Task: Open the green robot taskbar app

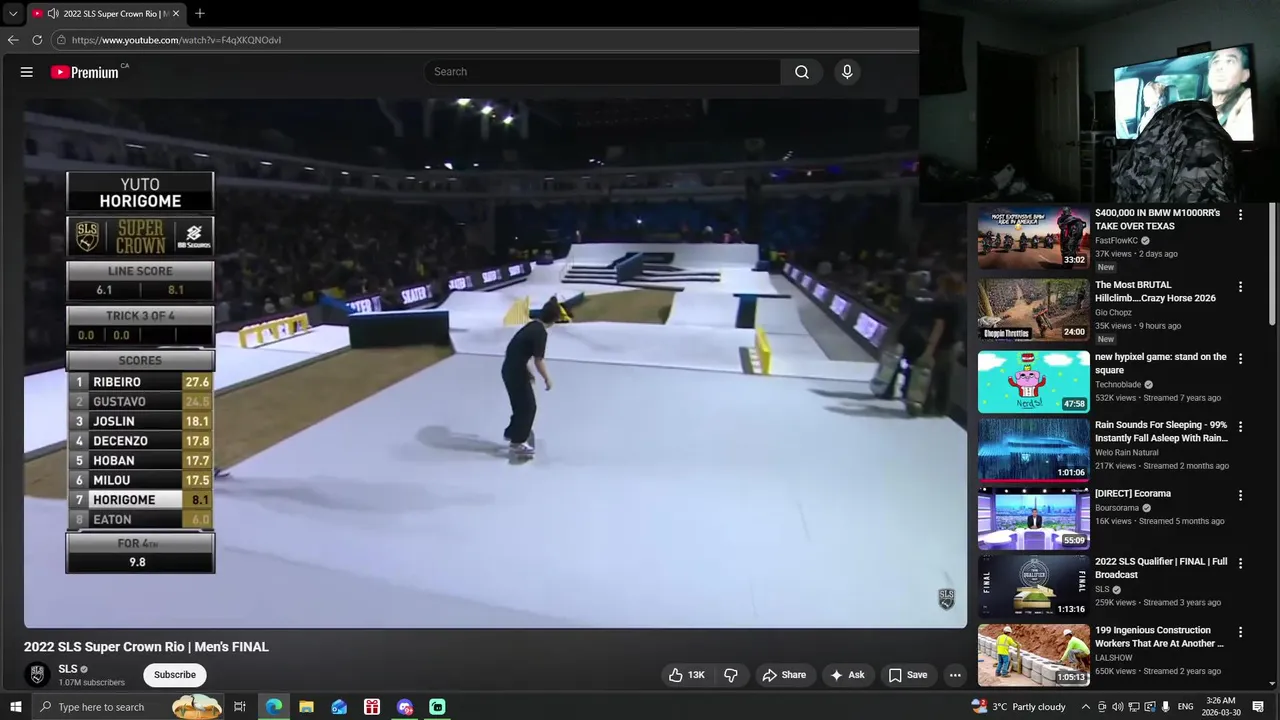Action: click(x=437, y=707)
